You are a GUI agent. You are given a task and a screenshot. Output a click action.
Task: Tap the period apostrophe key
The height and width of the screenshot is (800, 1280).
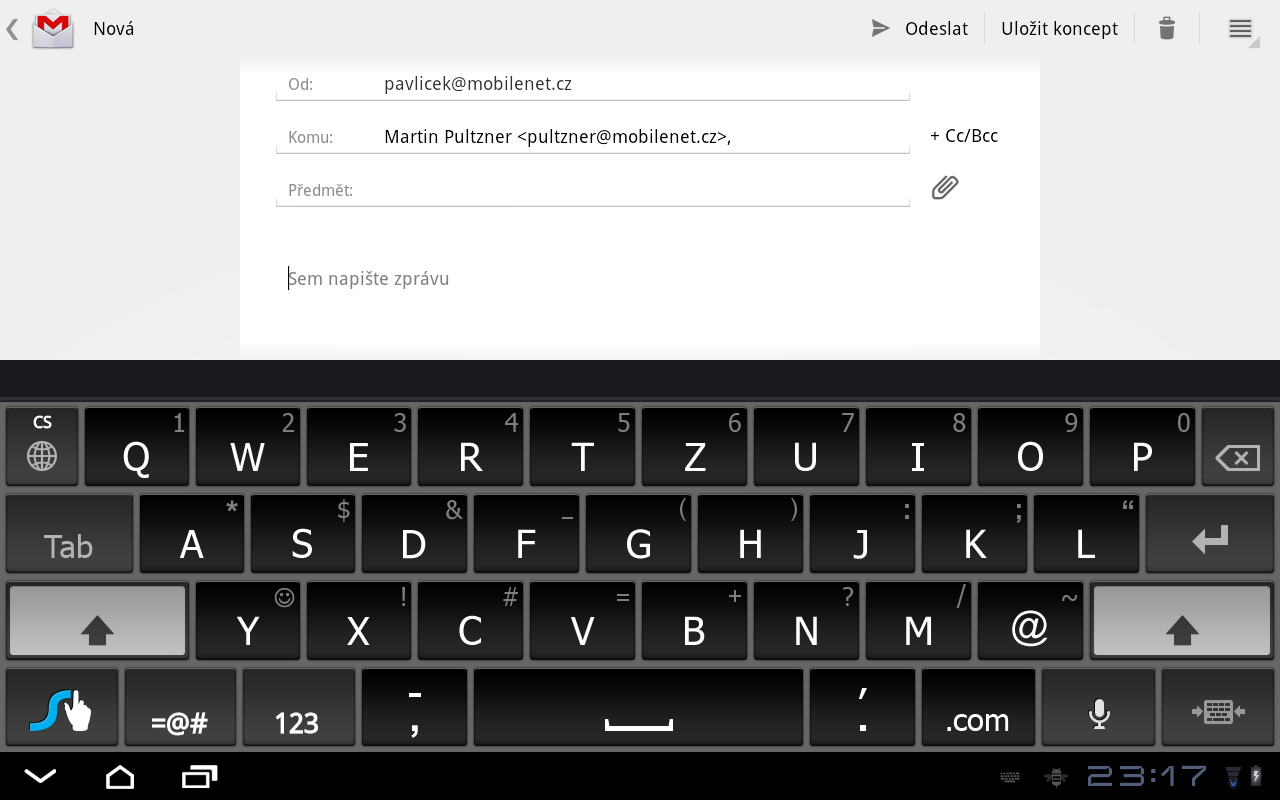pyautogui.click(x=862, y=708)
